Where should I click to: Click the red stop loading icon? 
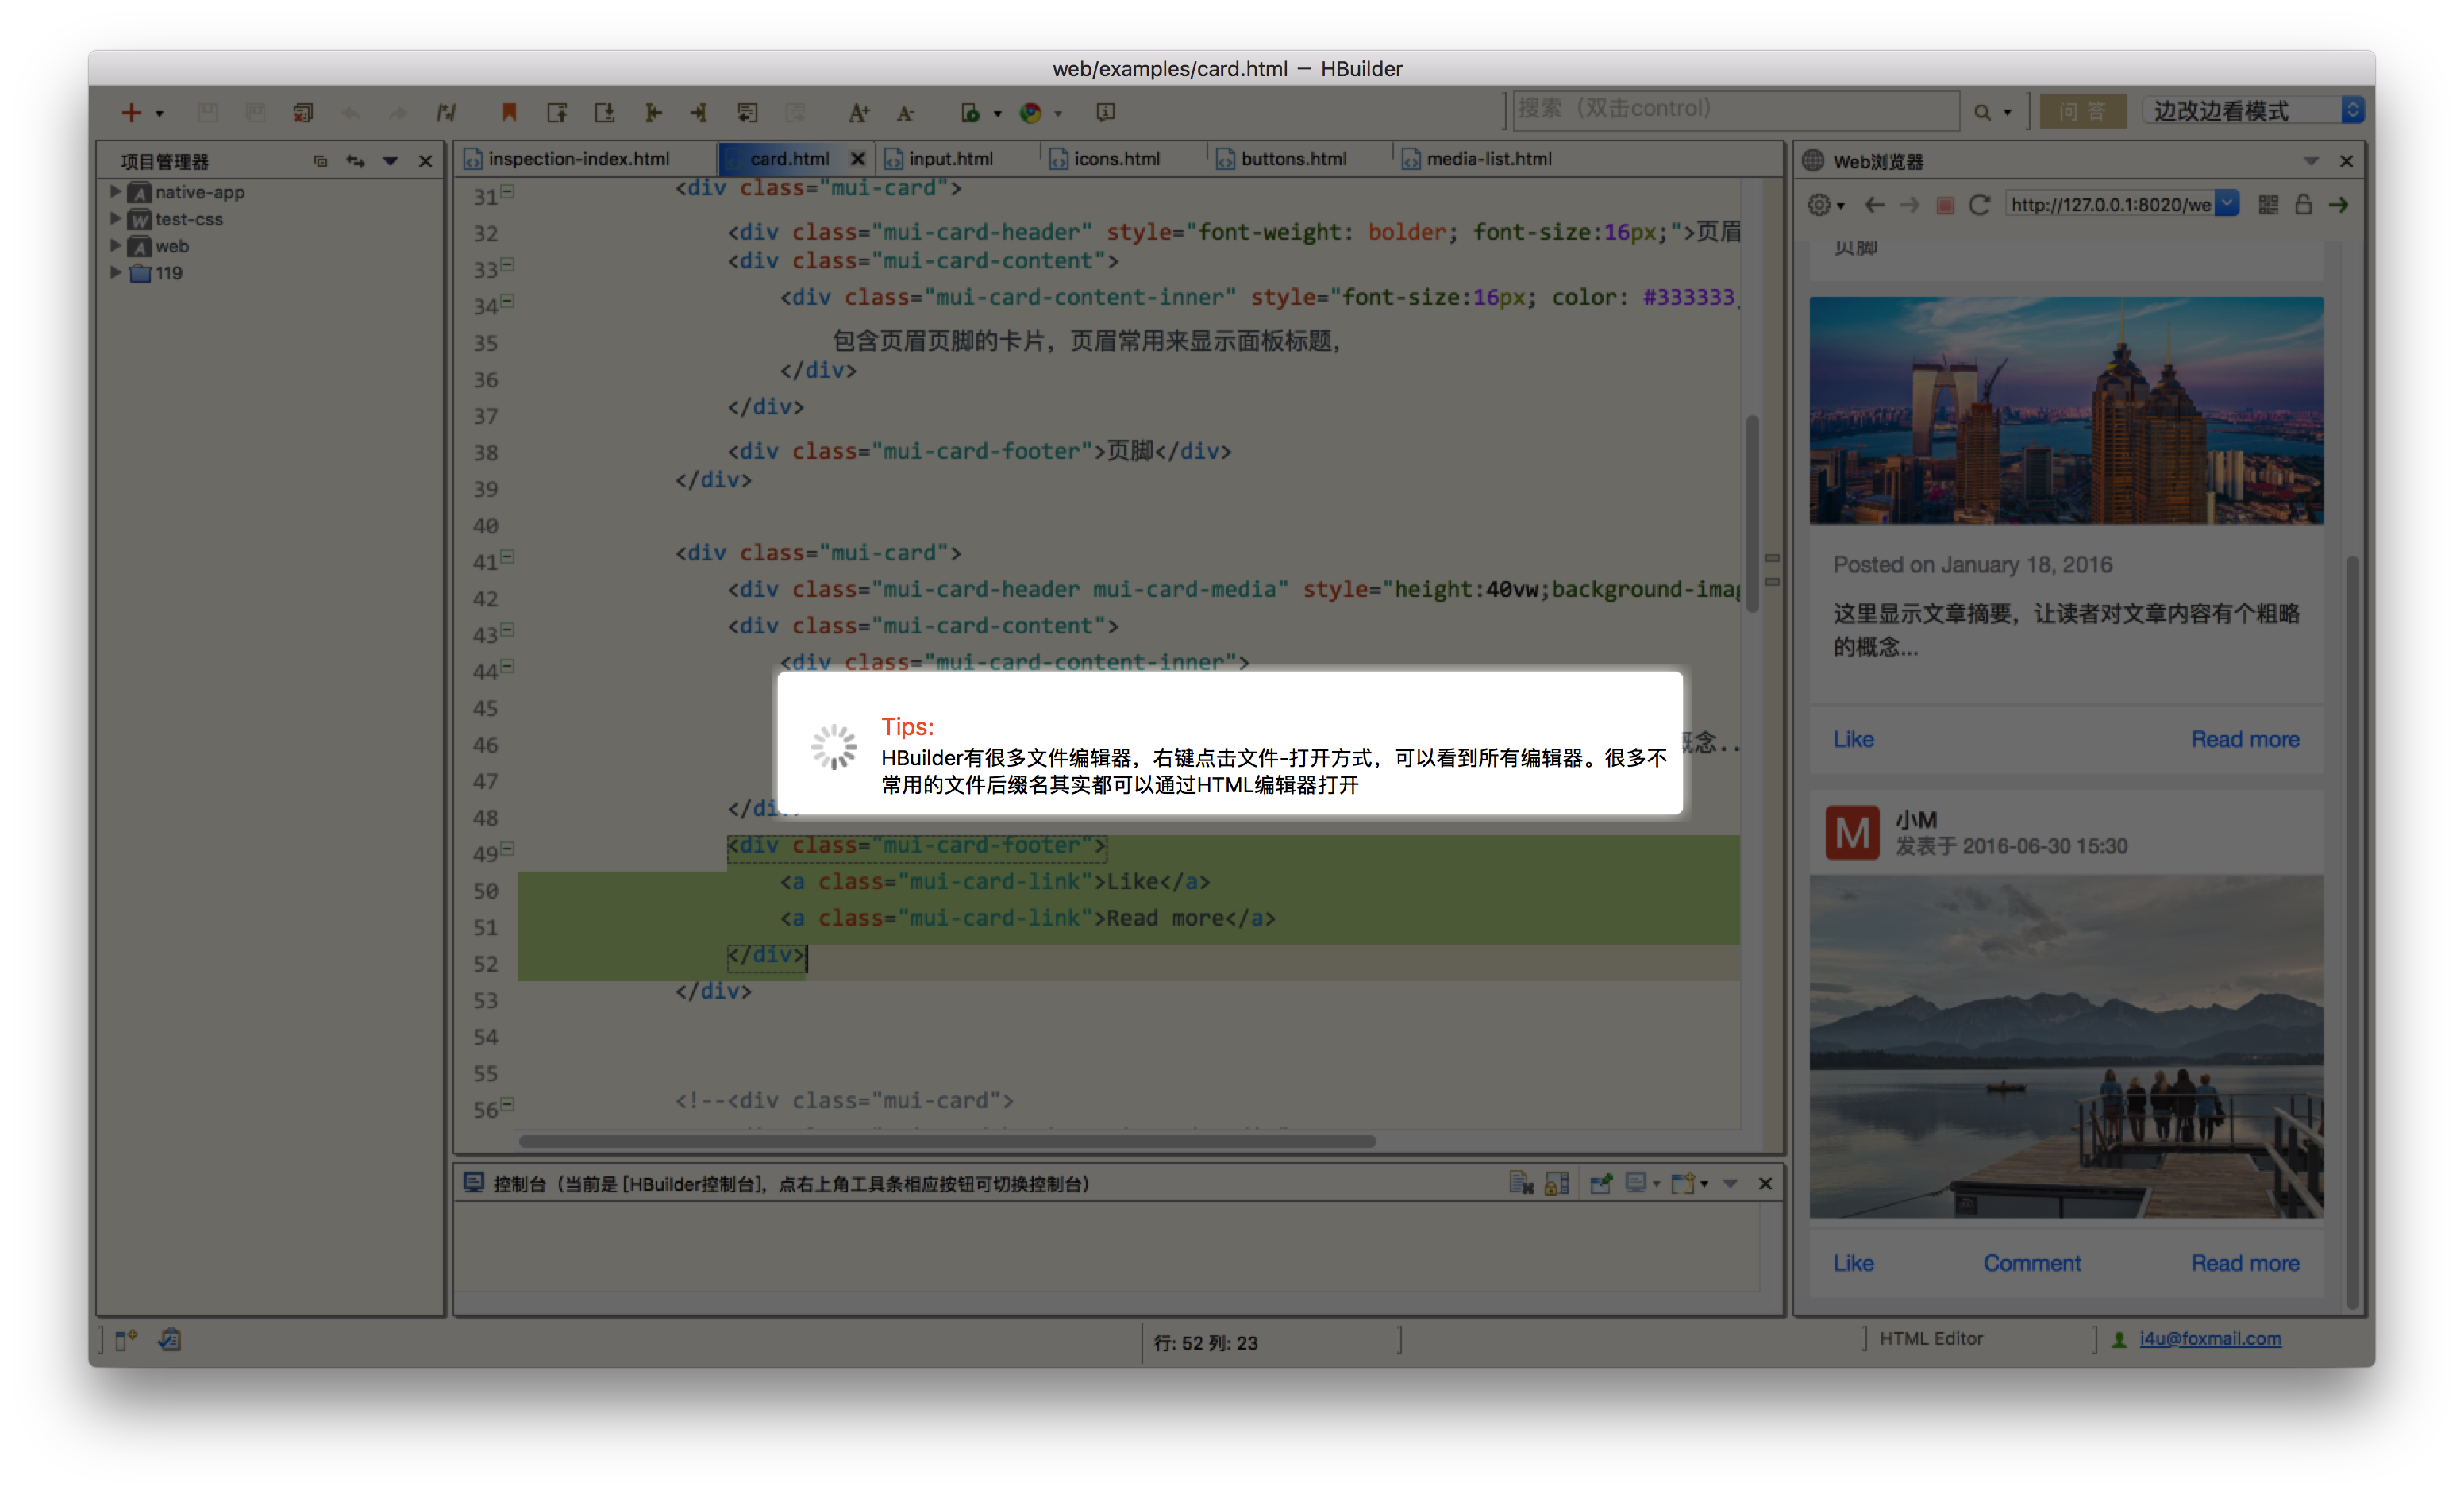click(x=1945, y=205)
